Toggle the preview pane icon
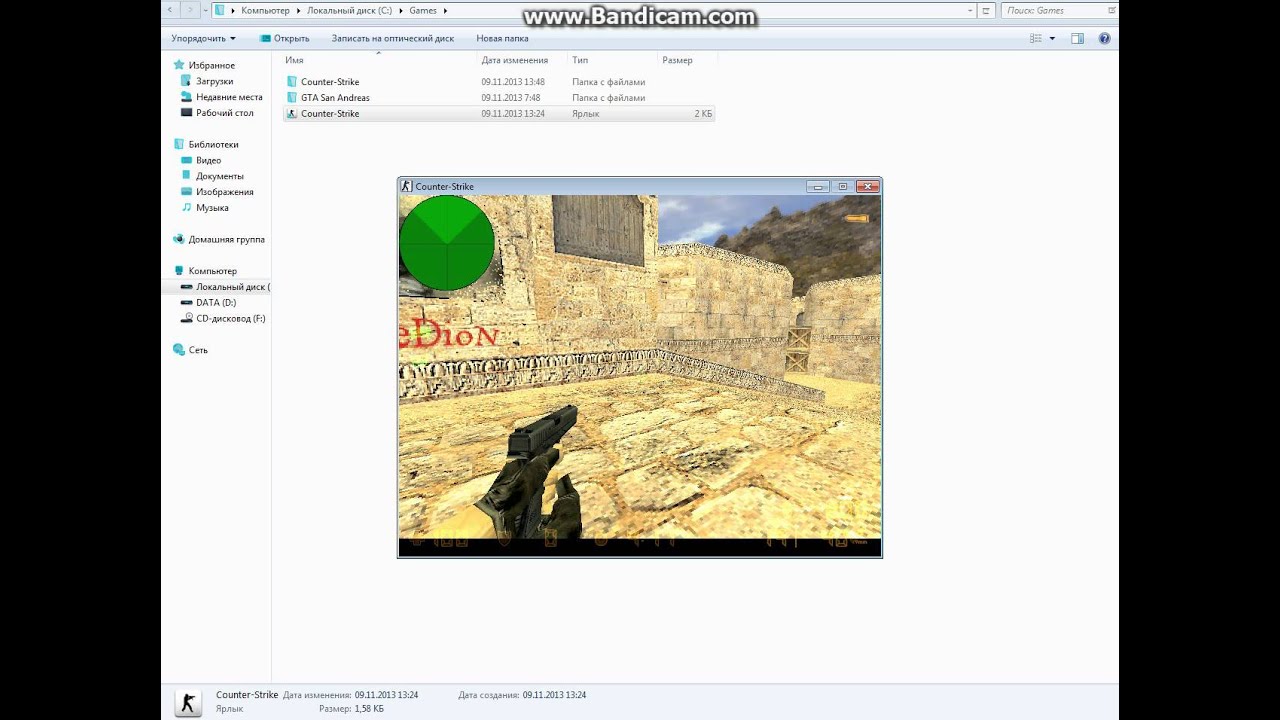Screen dimensions: 1280x720 [1077, 38]
